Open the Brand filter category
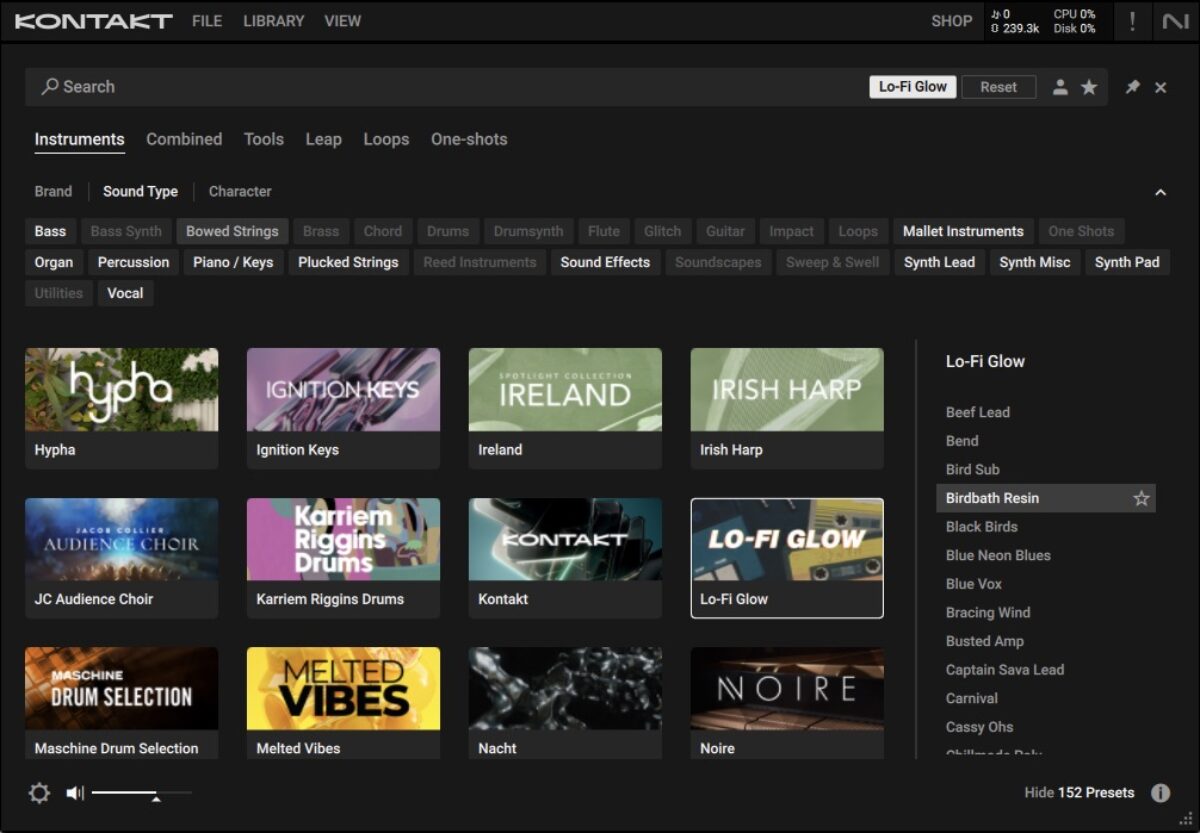Image resolution: width=1200 pixels, height=833 pixels. [x=53, y=191]
